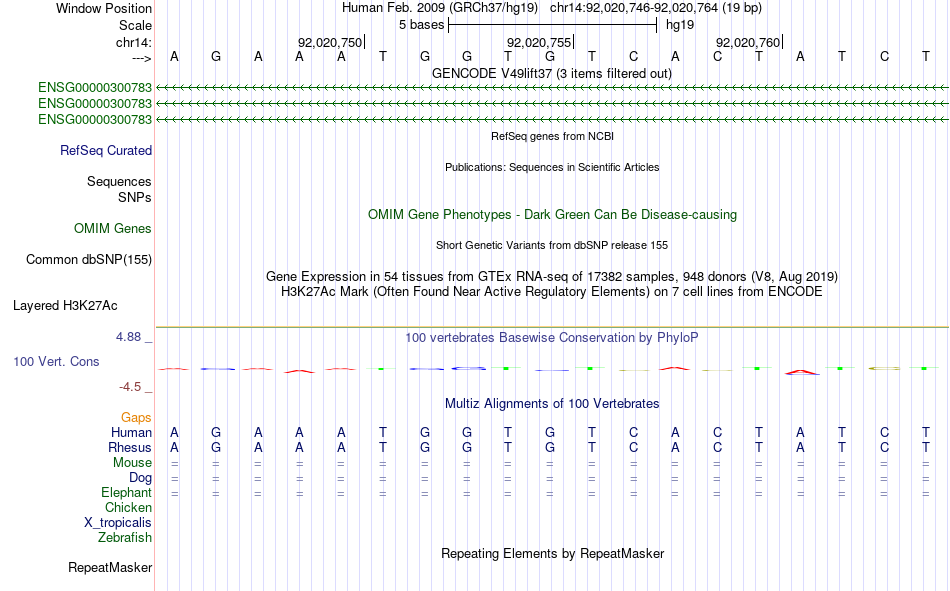This screenshot has height=591, width=950.
Task: Open Short Genetic Variants from dbSNP release 155
Action: (x=552, y=245)
